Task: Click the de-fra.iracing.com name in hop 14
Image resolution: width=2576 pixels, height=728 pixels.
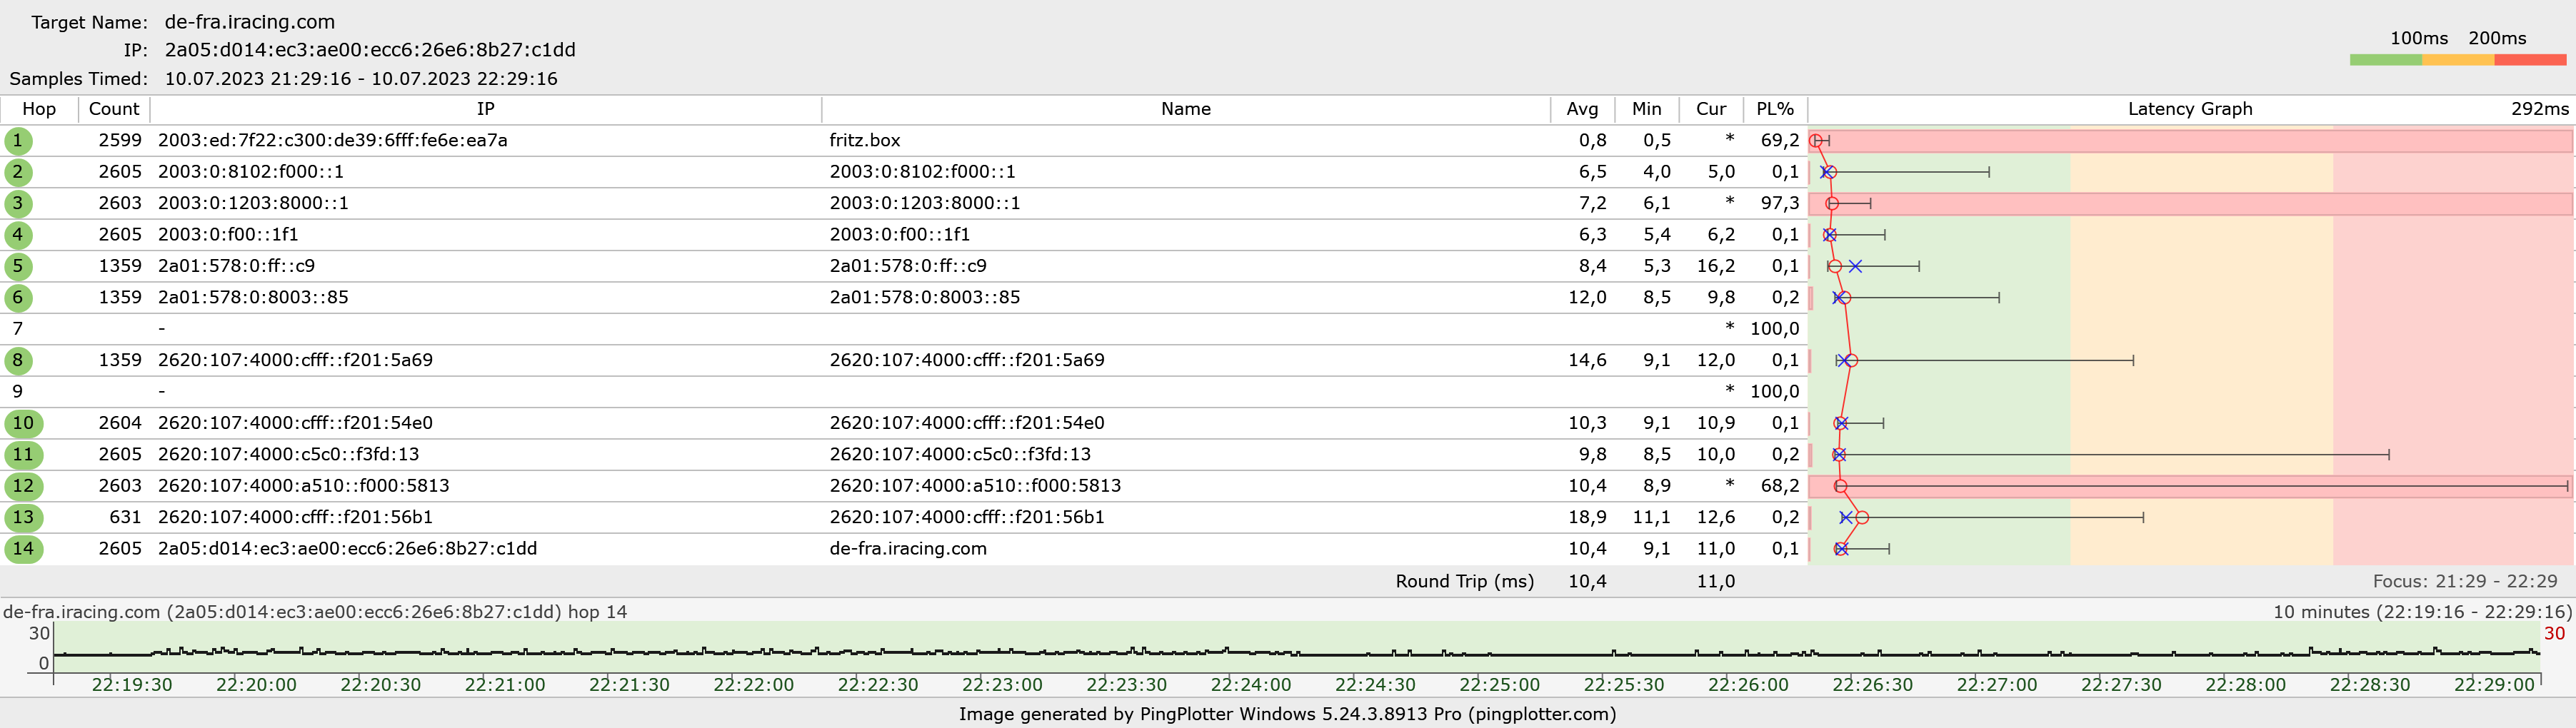Action: [x=907, y=549]
